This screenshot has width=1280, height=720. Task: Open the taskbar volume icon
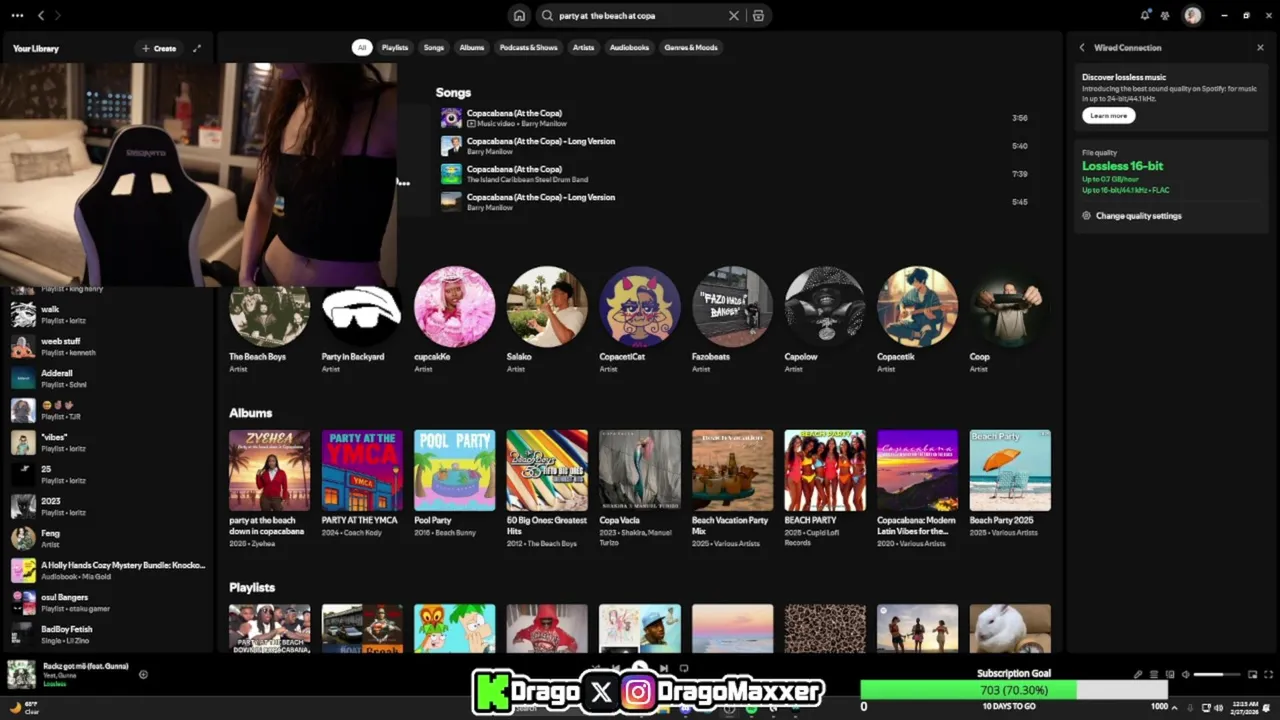click(x=1218, y=707)
